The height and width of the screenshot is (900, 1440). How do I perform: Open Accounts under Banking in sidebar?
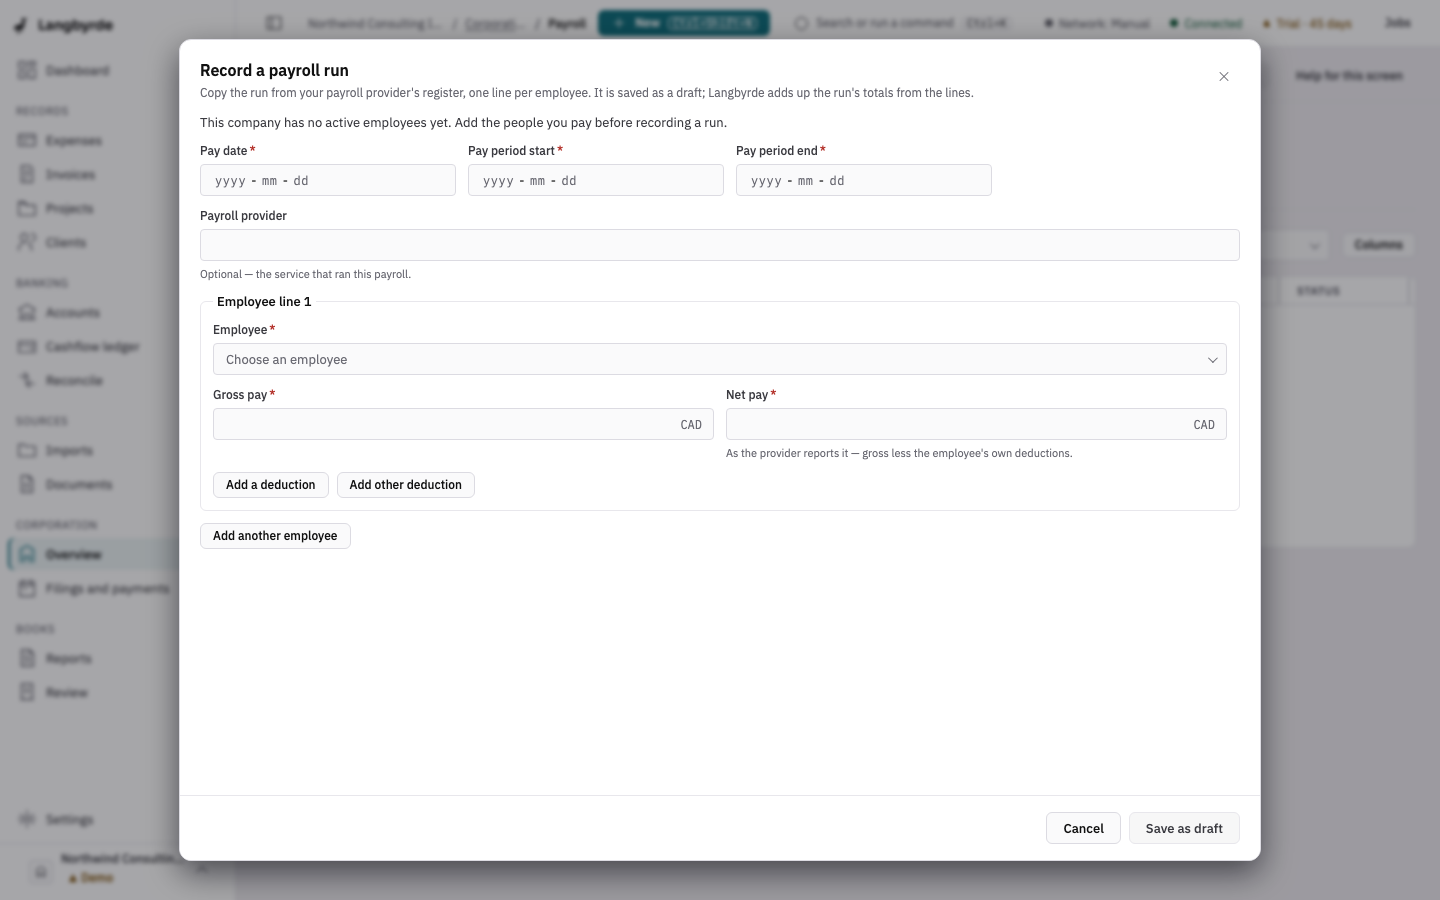[x=92, y=313]
